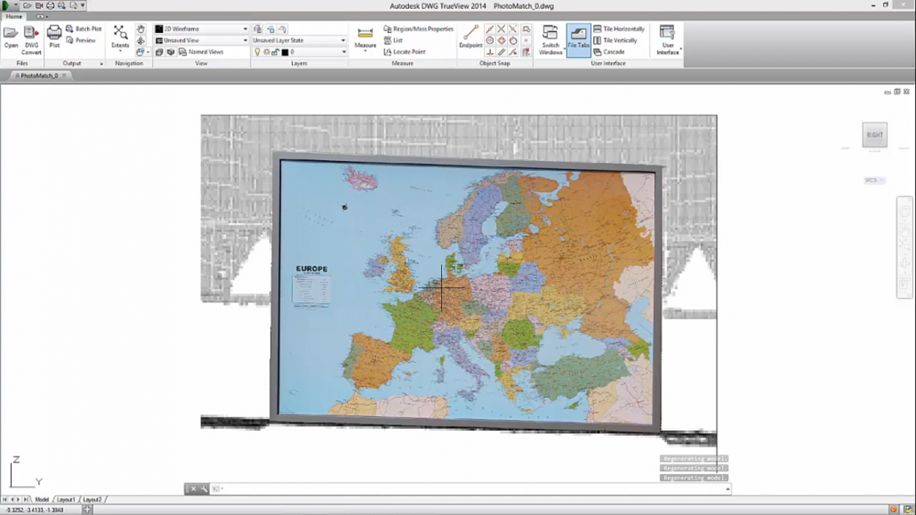
Task: Open a drawing with the Open icon
Action: click(x=11, y=36)
